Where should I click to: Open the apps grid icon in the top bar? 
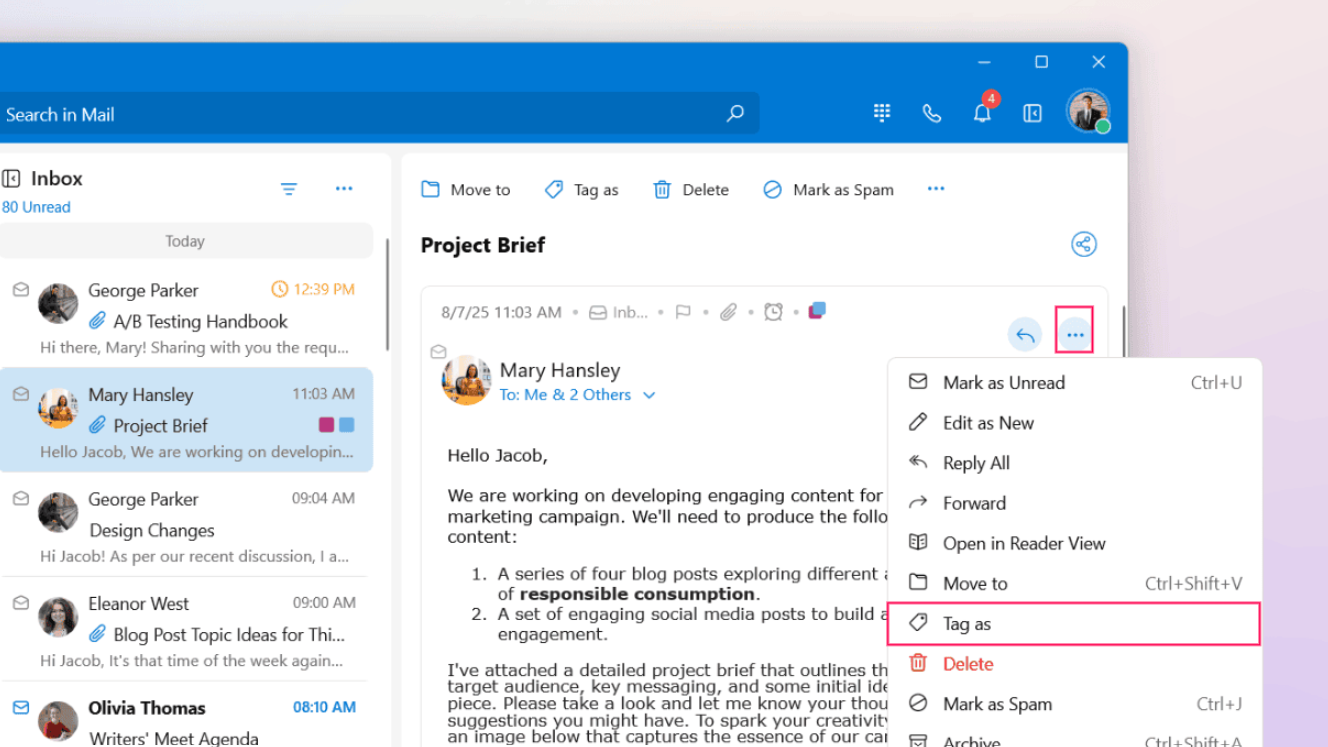click(x=882, y=113)
